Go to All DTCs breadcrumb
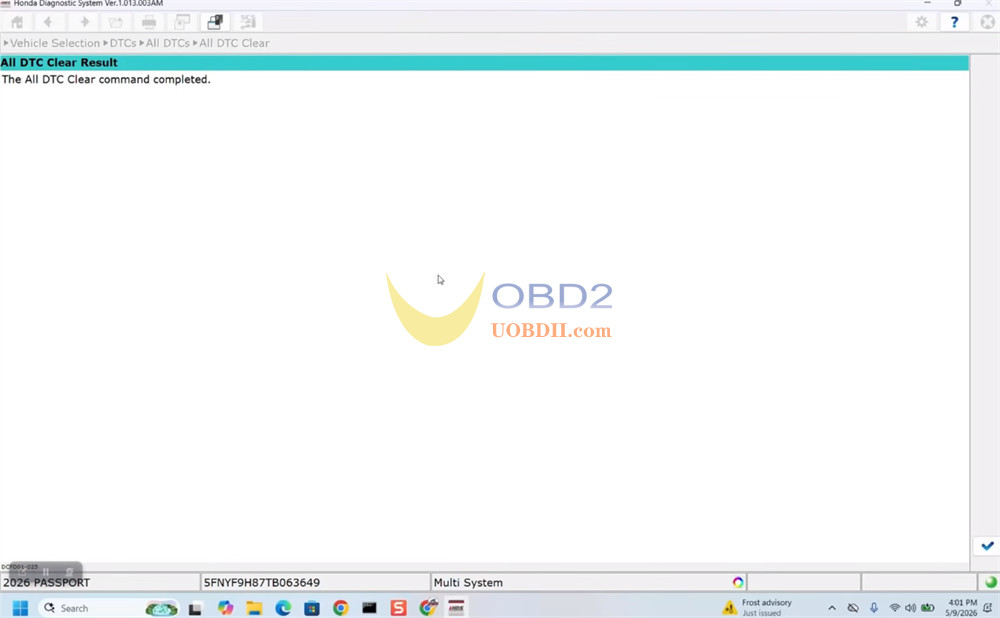1000x618 pixels. point(168,43)
